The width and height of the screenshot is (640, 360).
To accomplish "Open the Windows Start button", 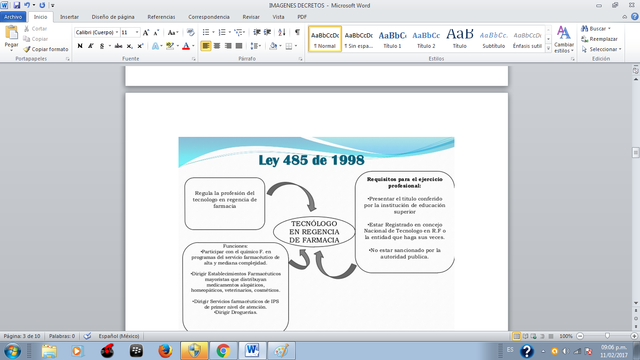I will coord(12,351).
